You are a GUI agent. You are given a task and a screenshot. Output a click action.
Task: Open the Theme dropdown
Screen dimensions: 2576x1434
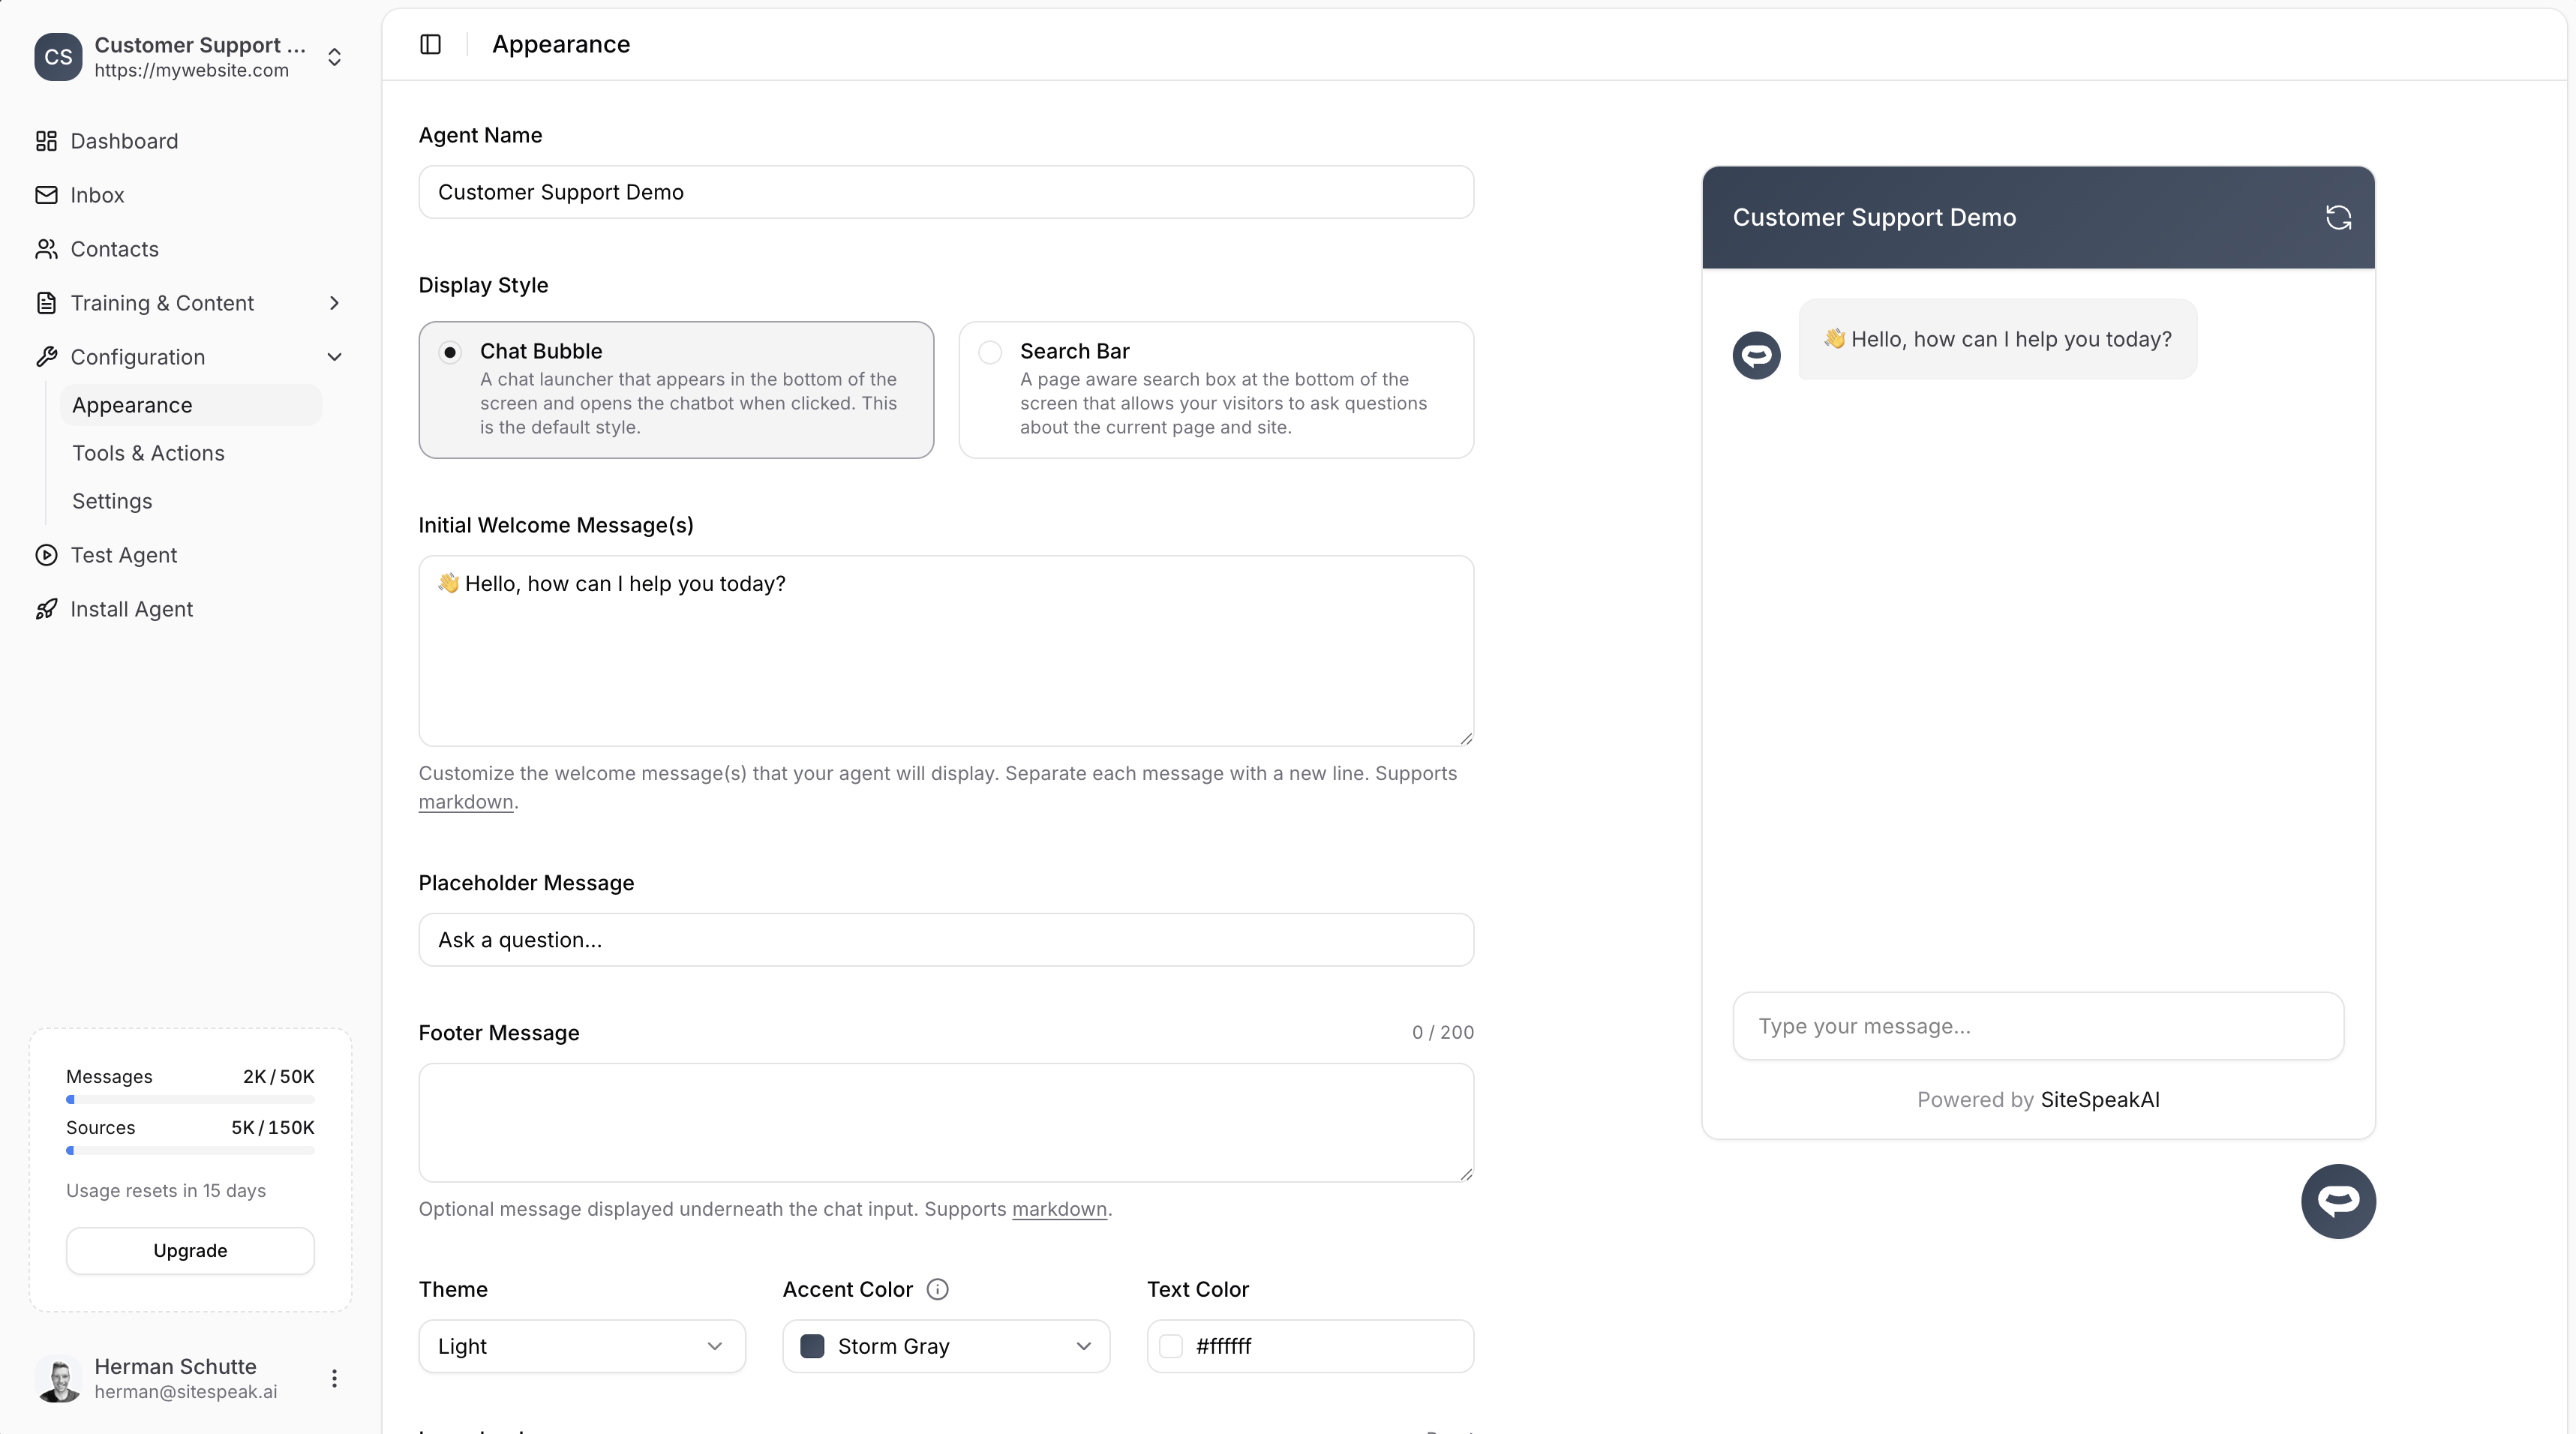(x=581, y=1346)
